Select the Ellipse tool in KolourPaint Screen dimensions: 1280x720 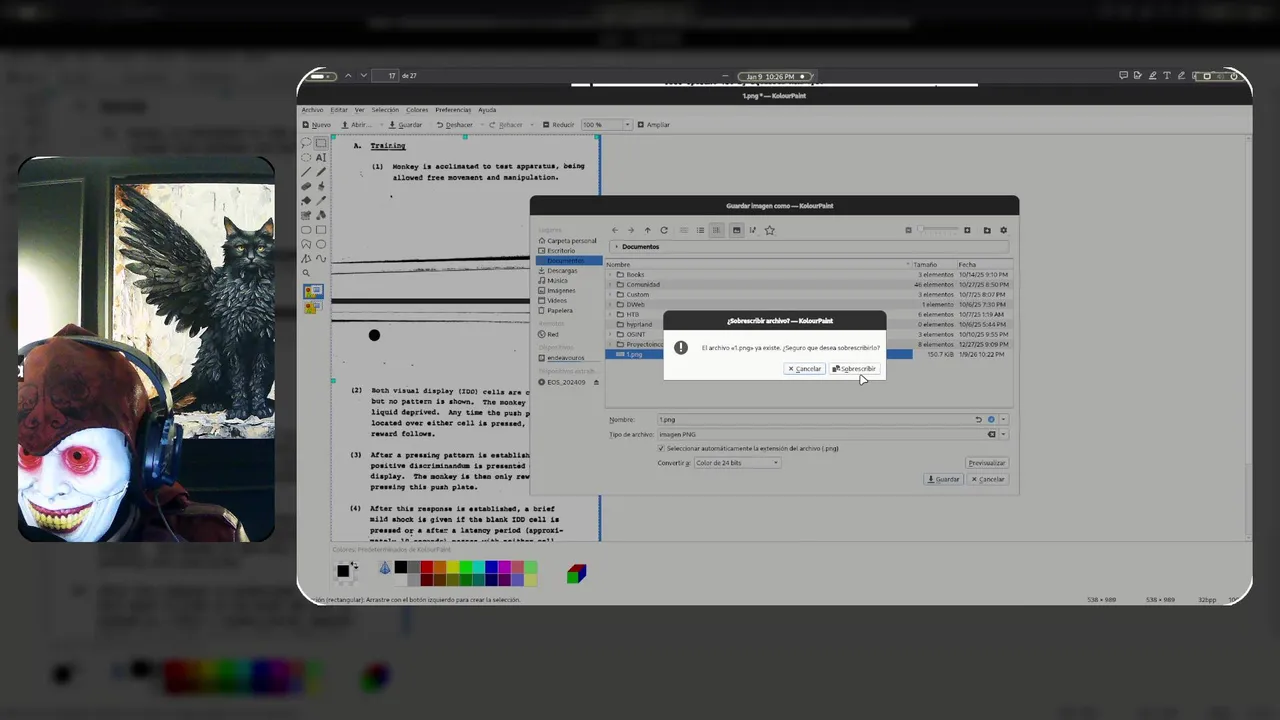321,244
